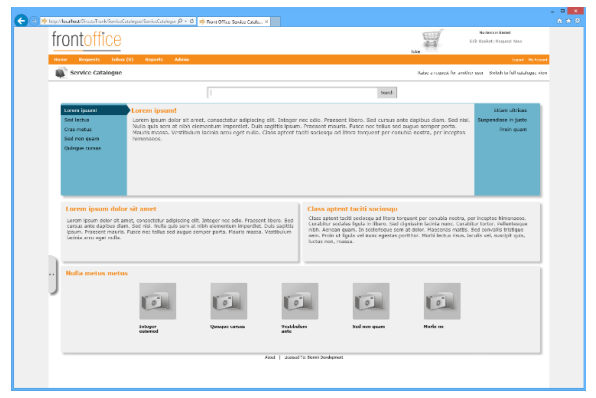Click the refresh icon in address bar
Image resolution: width=596 pixels, height=398 pixels.
click(x=192, y=21)
